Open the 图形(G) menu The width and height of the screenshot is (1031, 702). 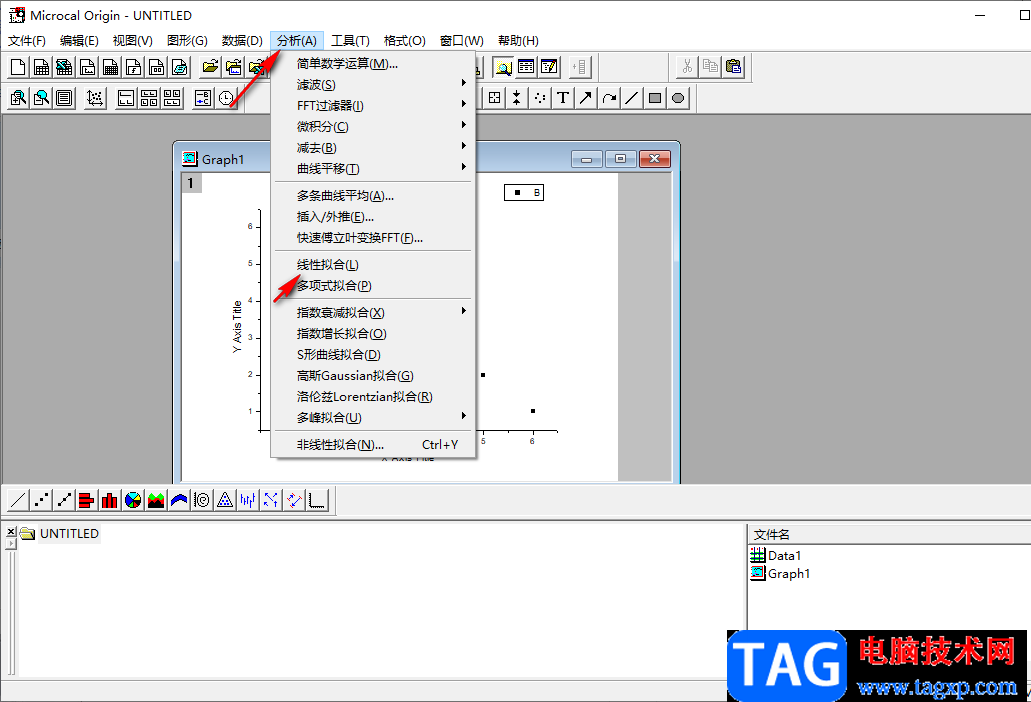[x=187, y=41]
